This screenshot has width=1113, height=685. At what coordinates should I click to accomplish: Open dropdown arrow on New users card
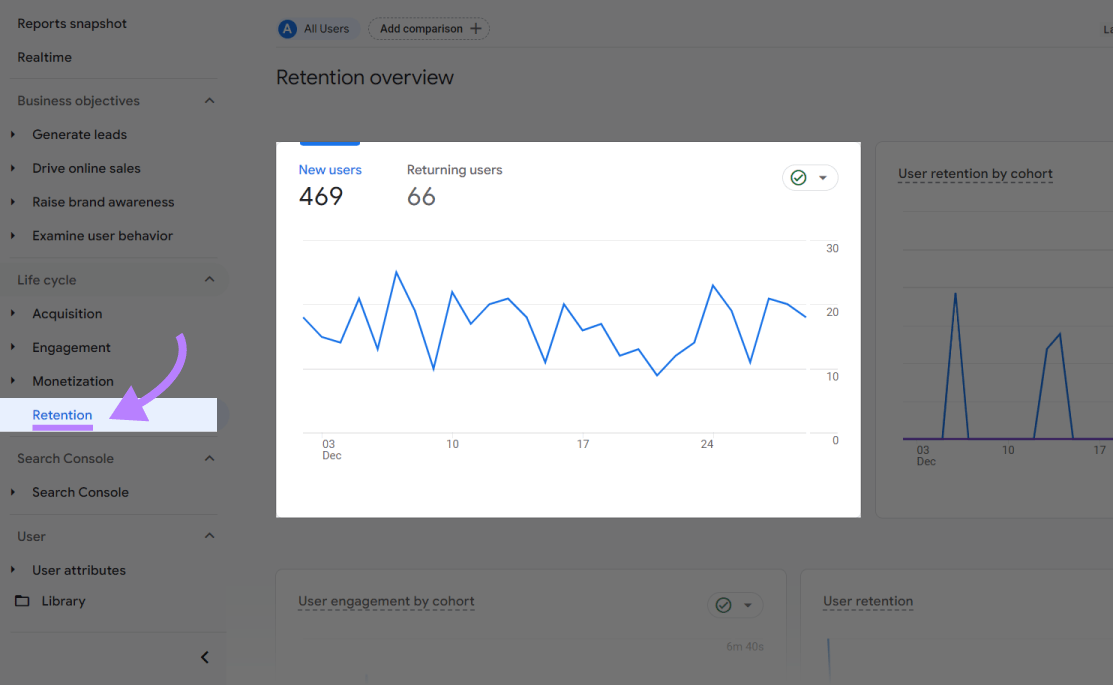pos(823,177)
